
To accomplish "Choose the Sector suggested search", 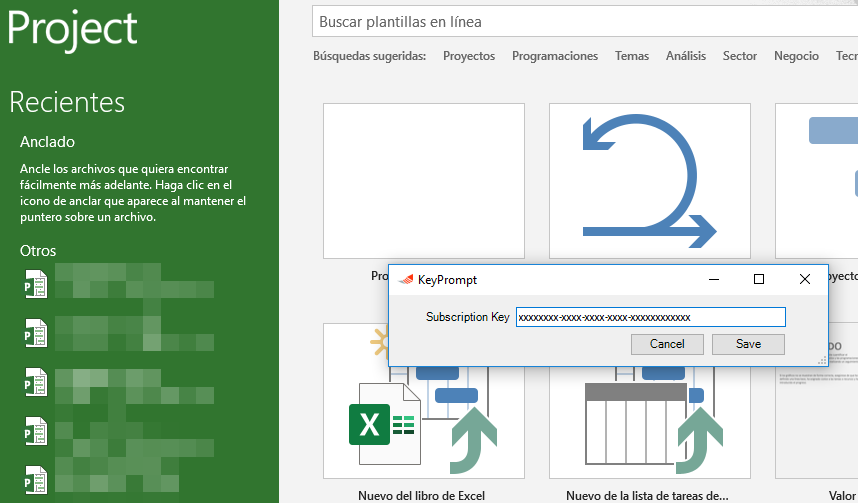I will [739, 56].
